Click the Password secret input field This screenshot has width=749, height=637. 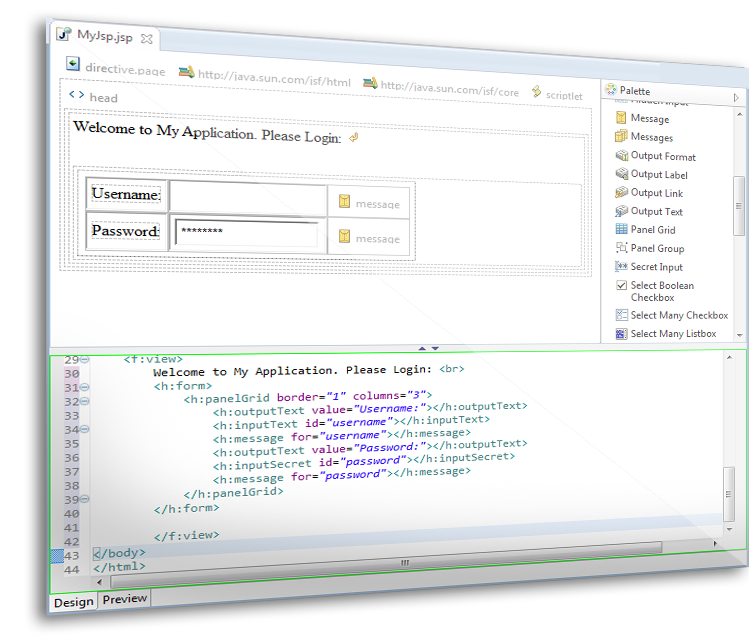pyautogui.click(x=247, y=234)
